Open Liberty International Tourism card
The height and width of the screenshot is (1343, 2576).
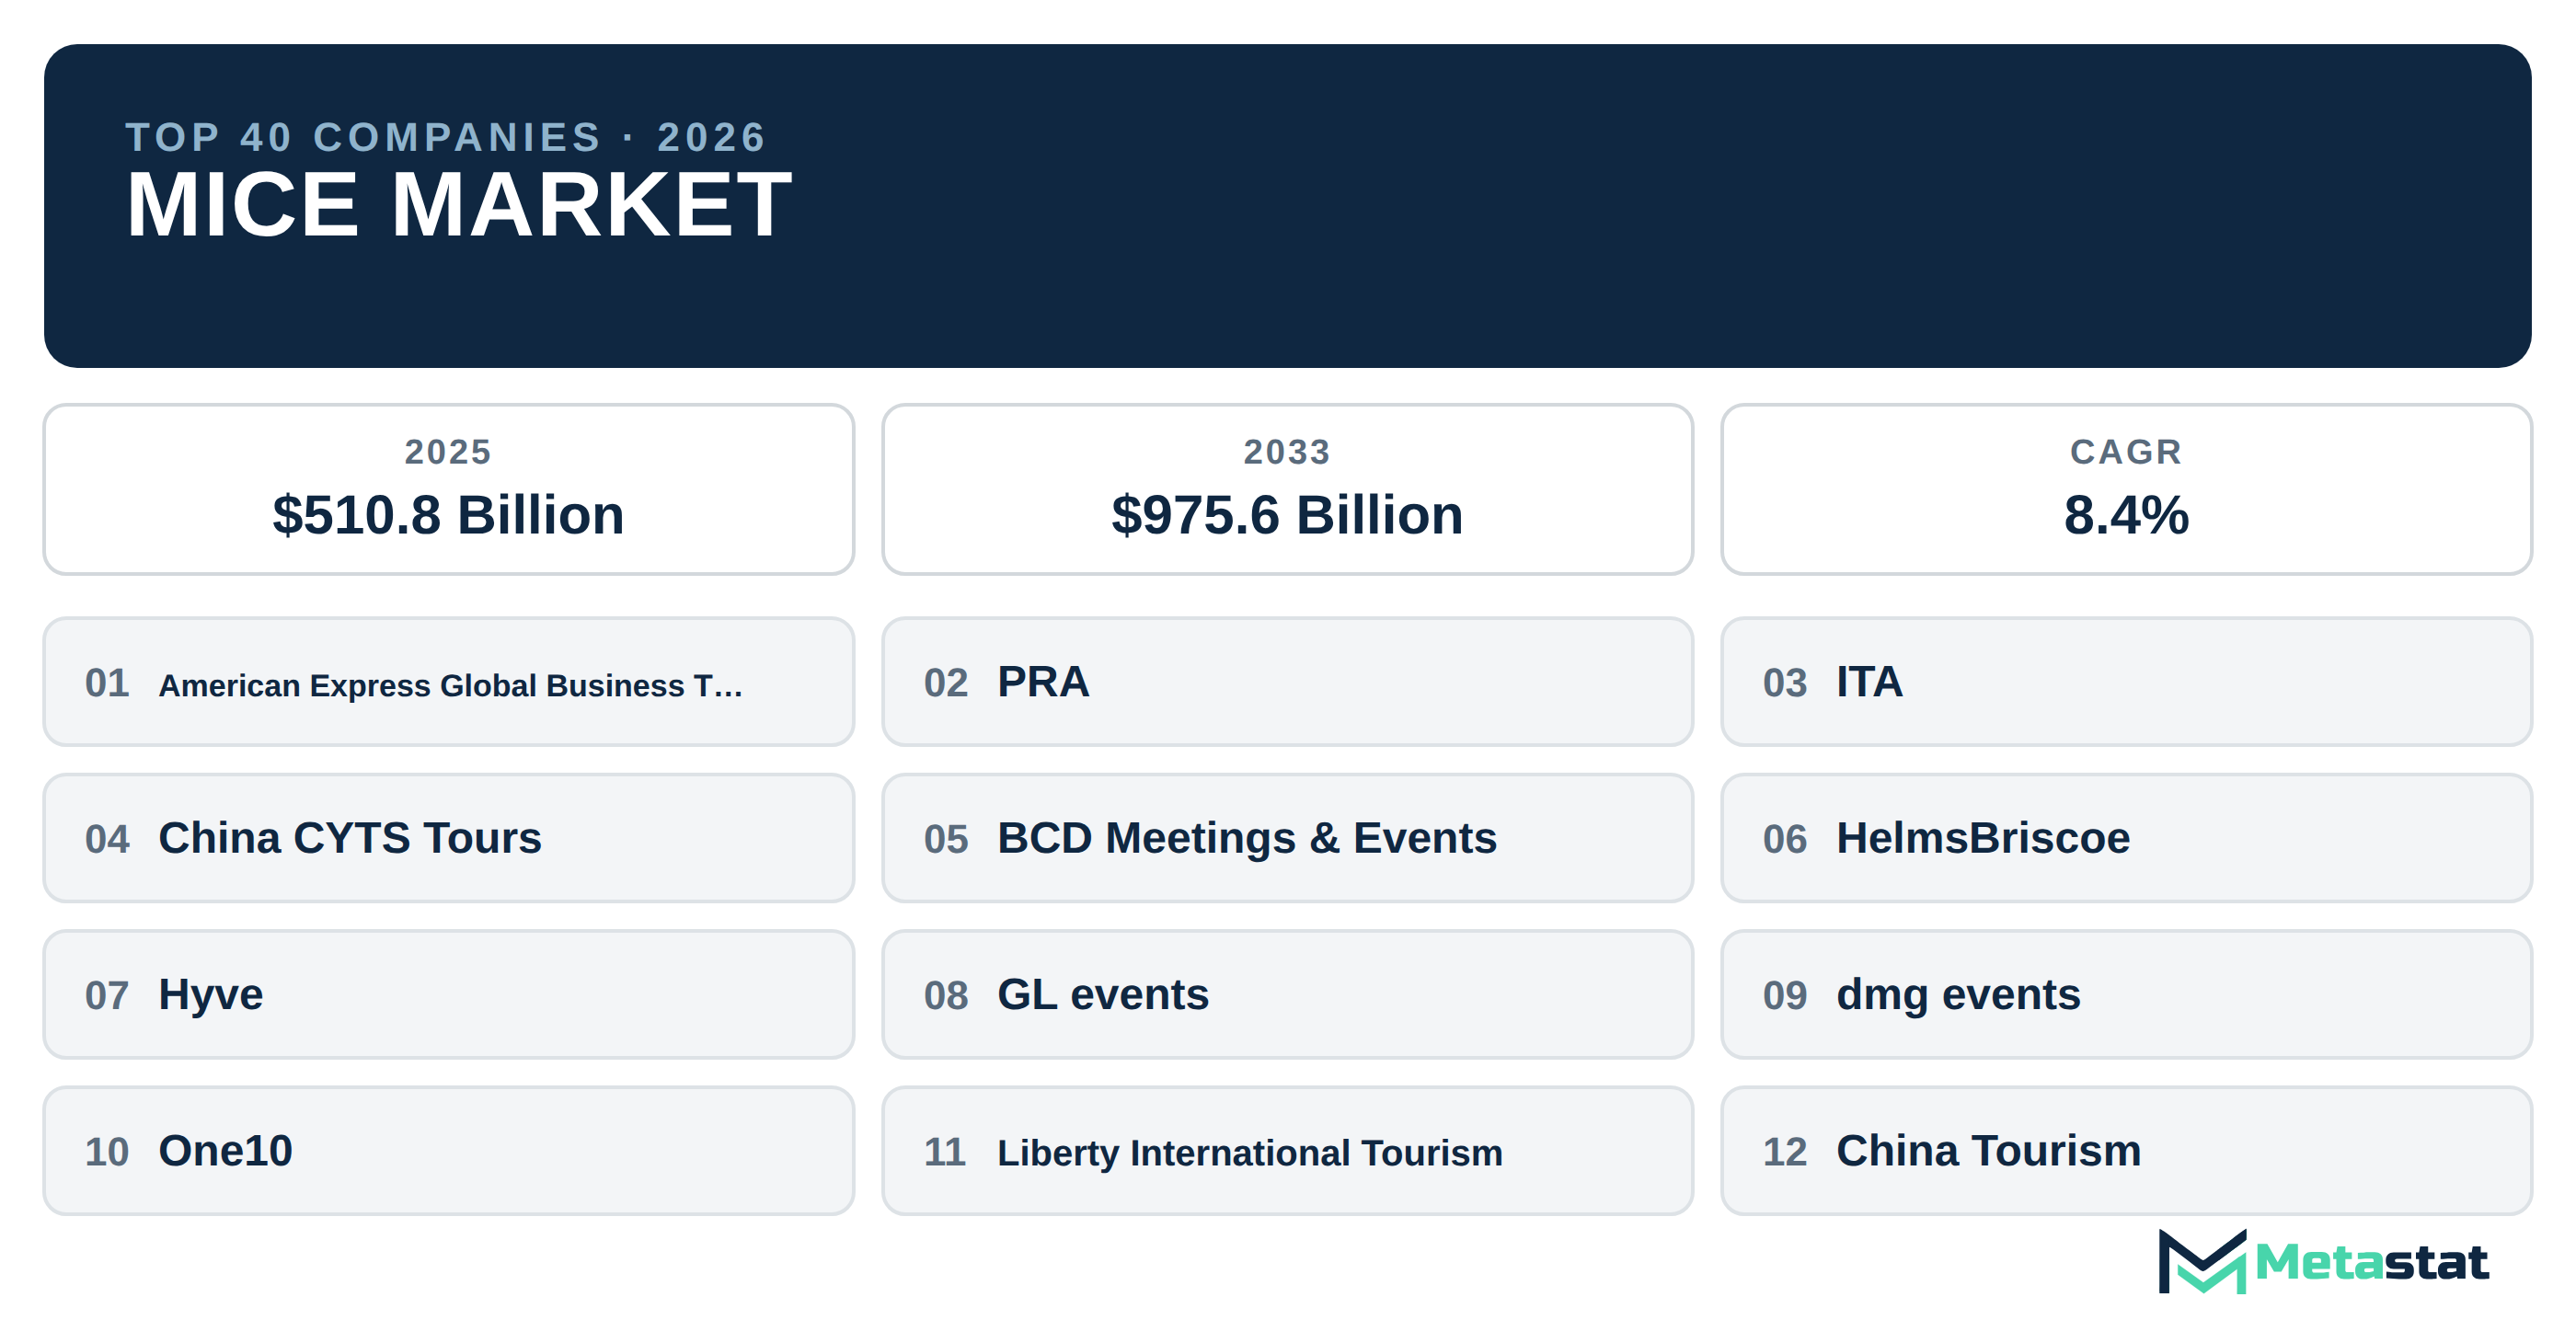tap(1287, 1151)
